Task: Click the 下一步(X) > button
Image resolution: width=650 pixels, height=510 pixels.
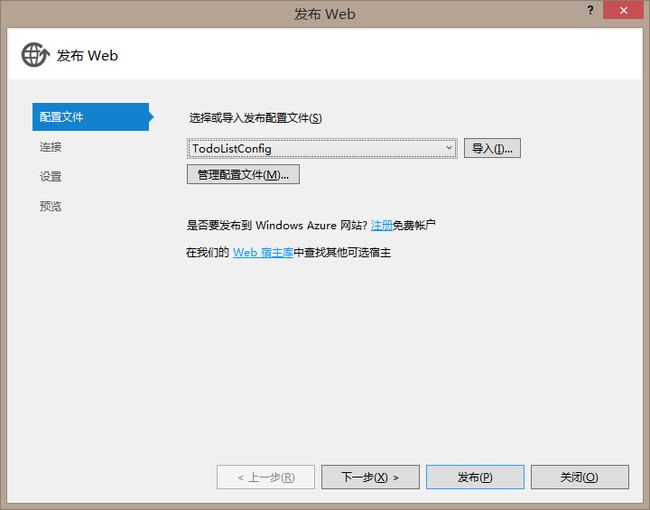Action: [x=370, y=477]
